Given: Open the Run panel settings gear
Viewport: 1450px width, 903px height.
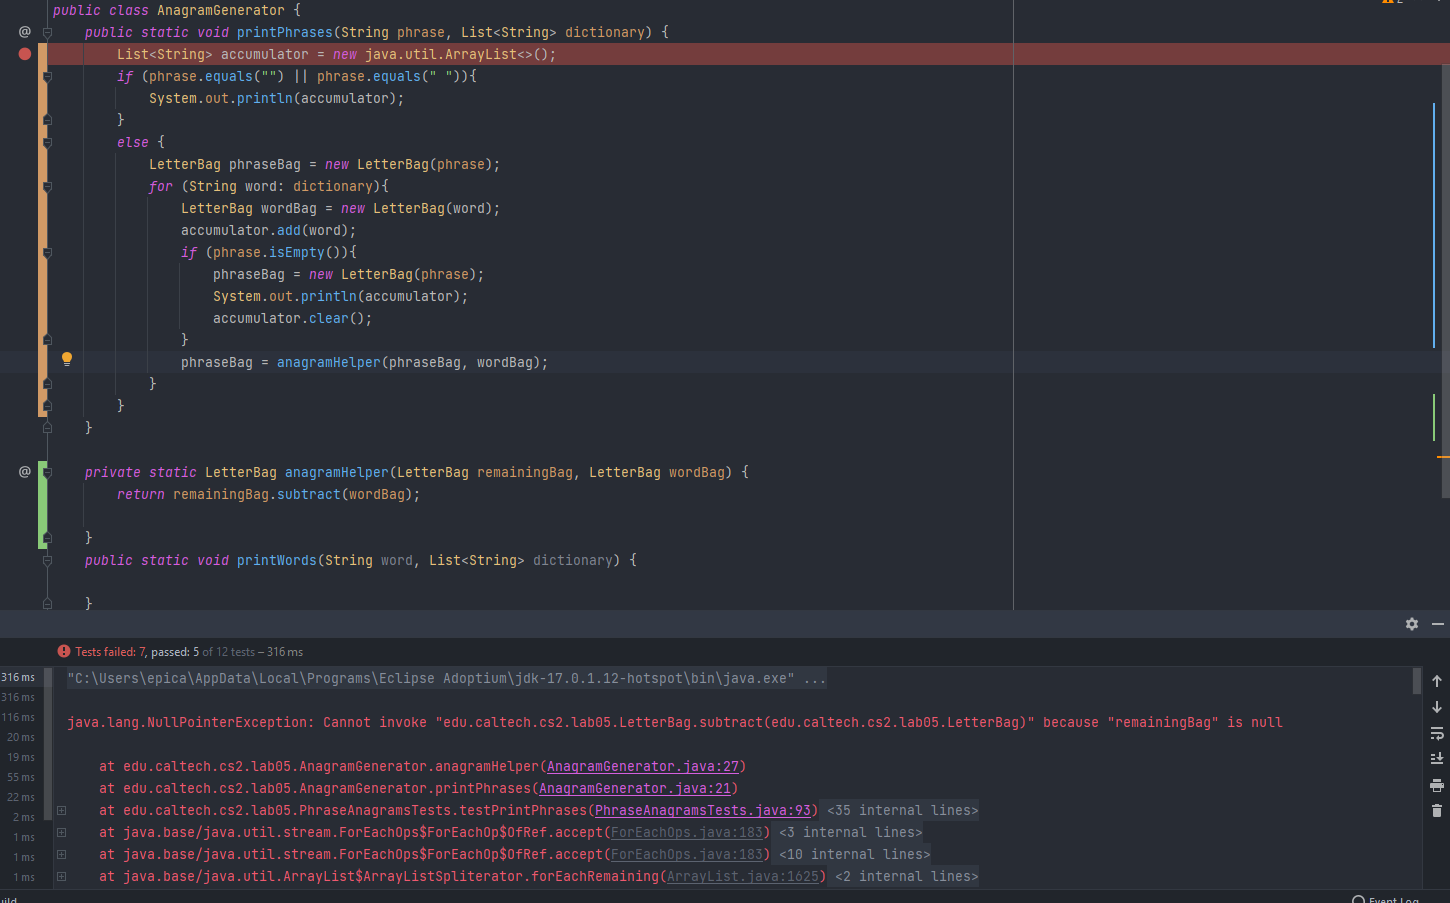Looking at the screenshot, I should tap(1411, 624).
